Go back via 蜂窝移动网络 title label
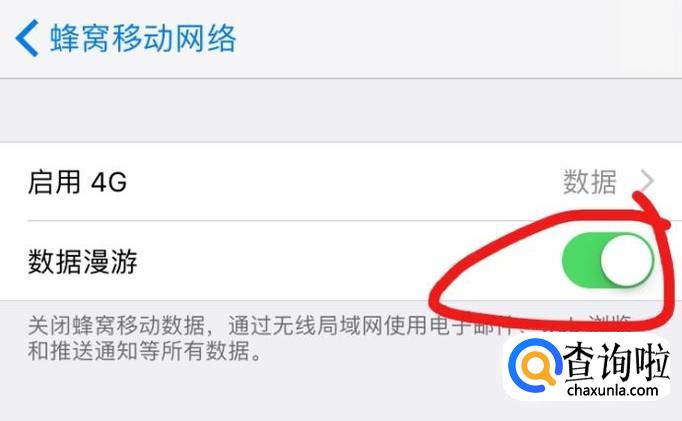This screenshot has height=421, width=682. (143, 39)
